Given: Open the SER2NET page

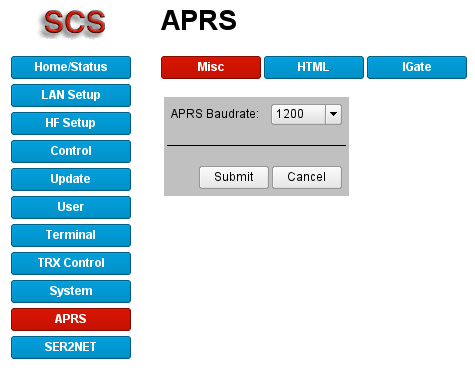Looking at the screenshot, I should click(x=71, y=347).
